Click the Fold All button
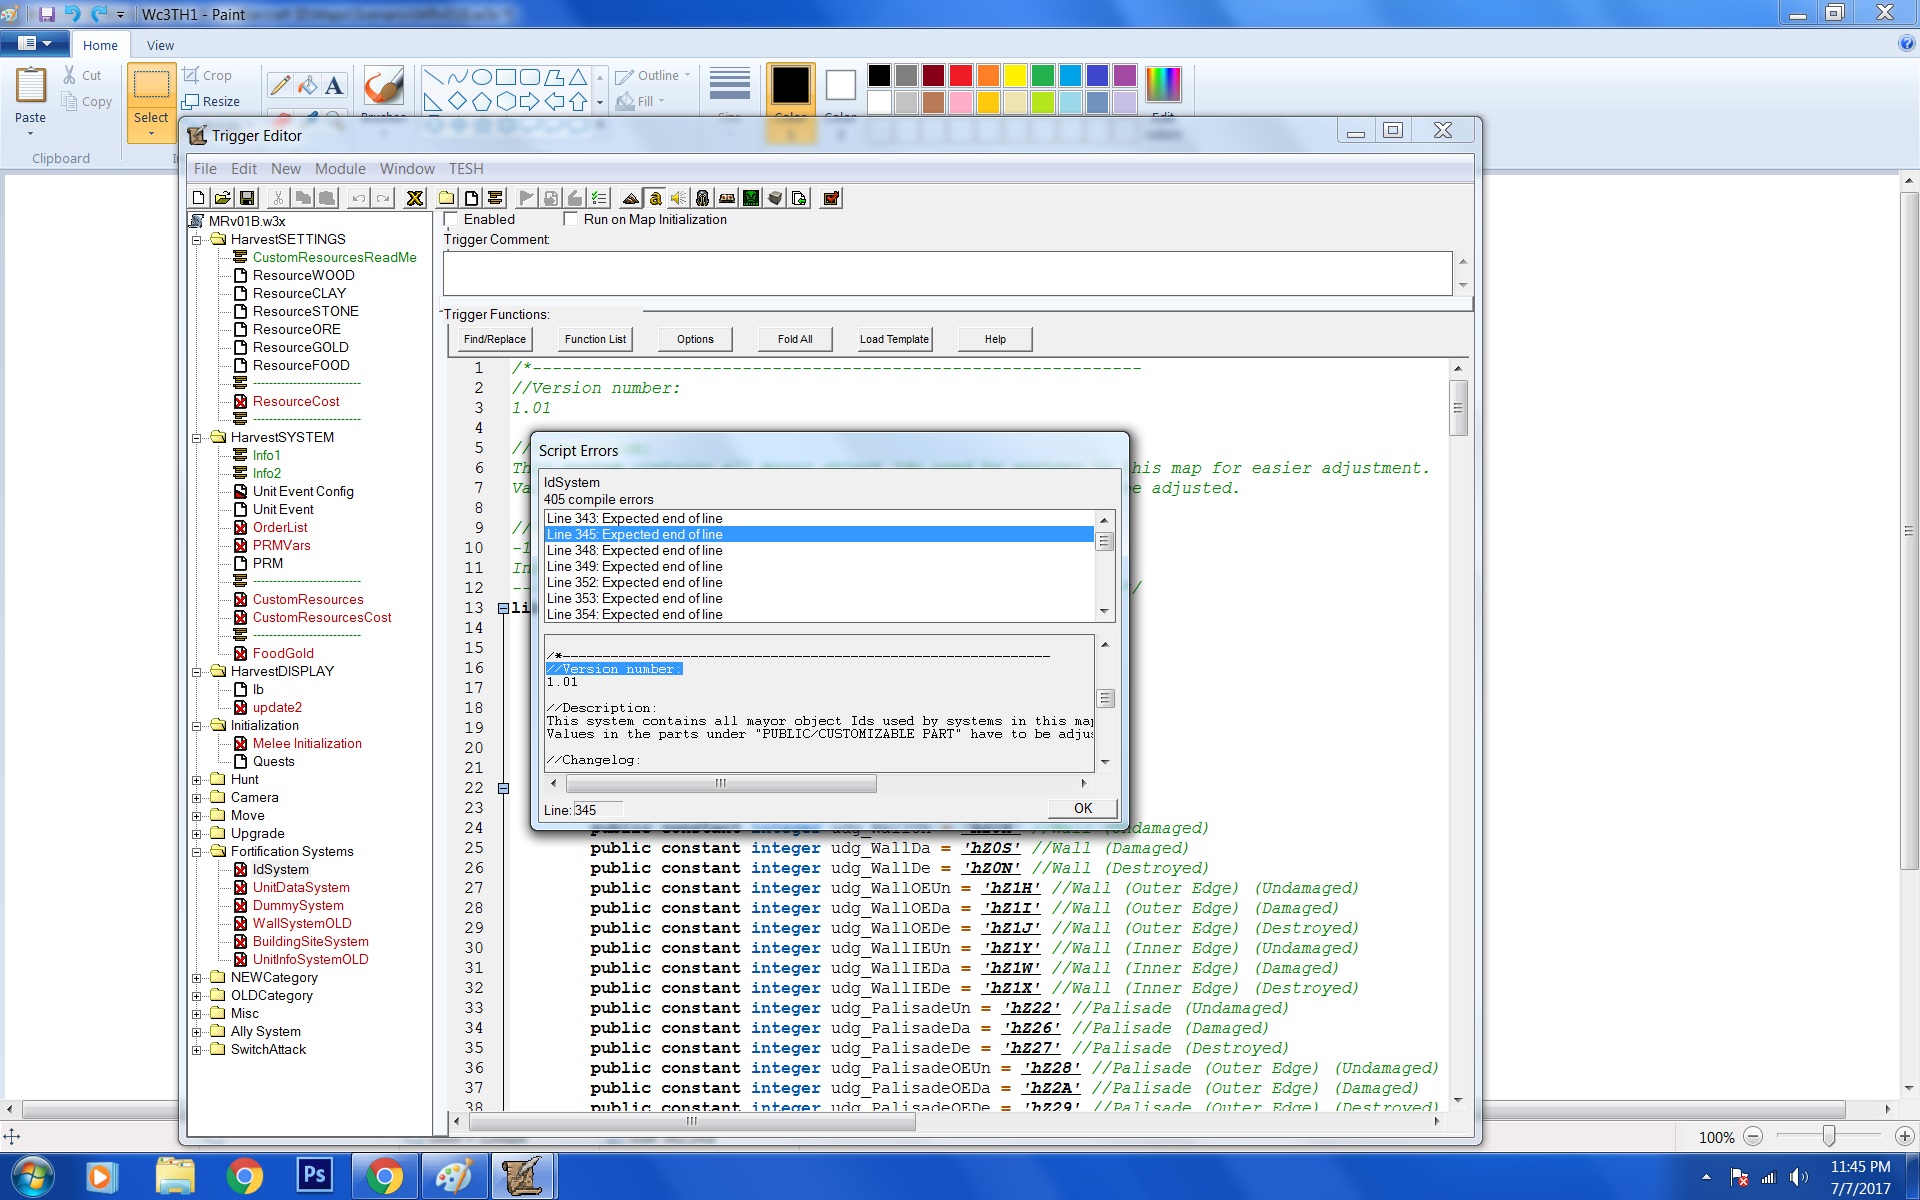 (x=795, y=339)
